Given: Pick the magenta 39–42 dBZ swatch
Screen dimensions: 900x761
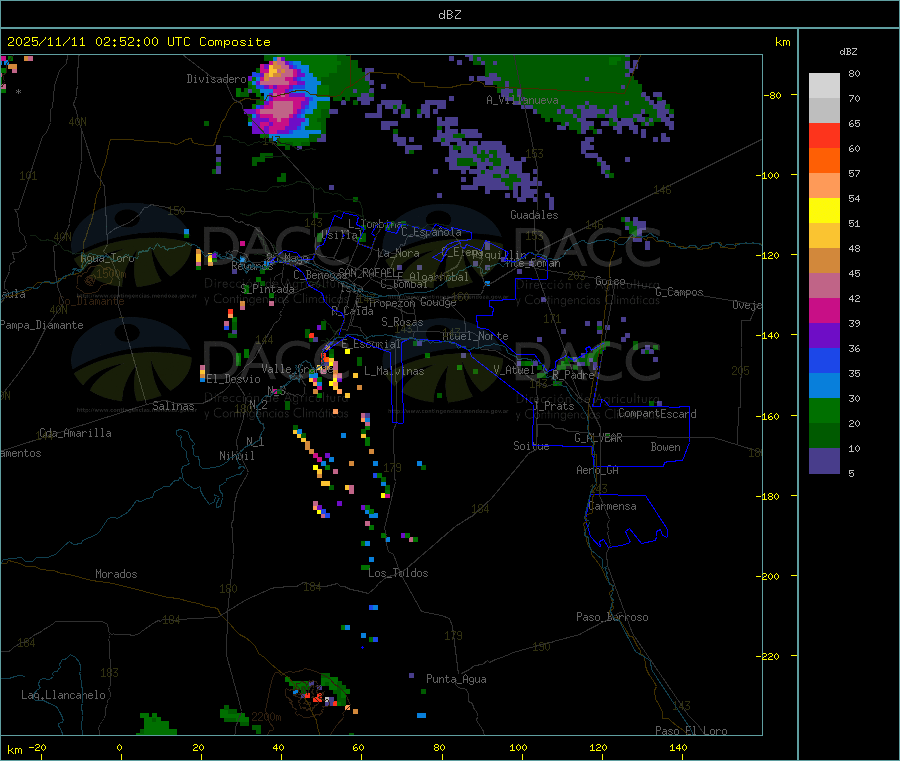Looking at the screenshot, I should 824,310.
